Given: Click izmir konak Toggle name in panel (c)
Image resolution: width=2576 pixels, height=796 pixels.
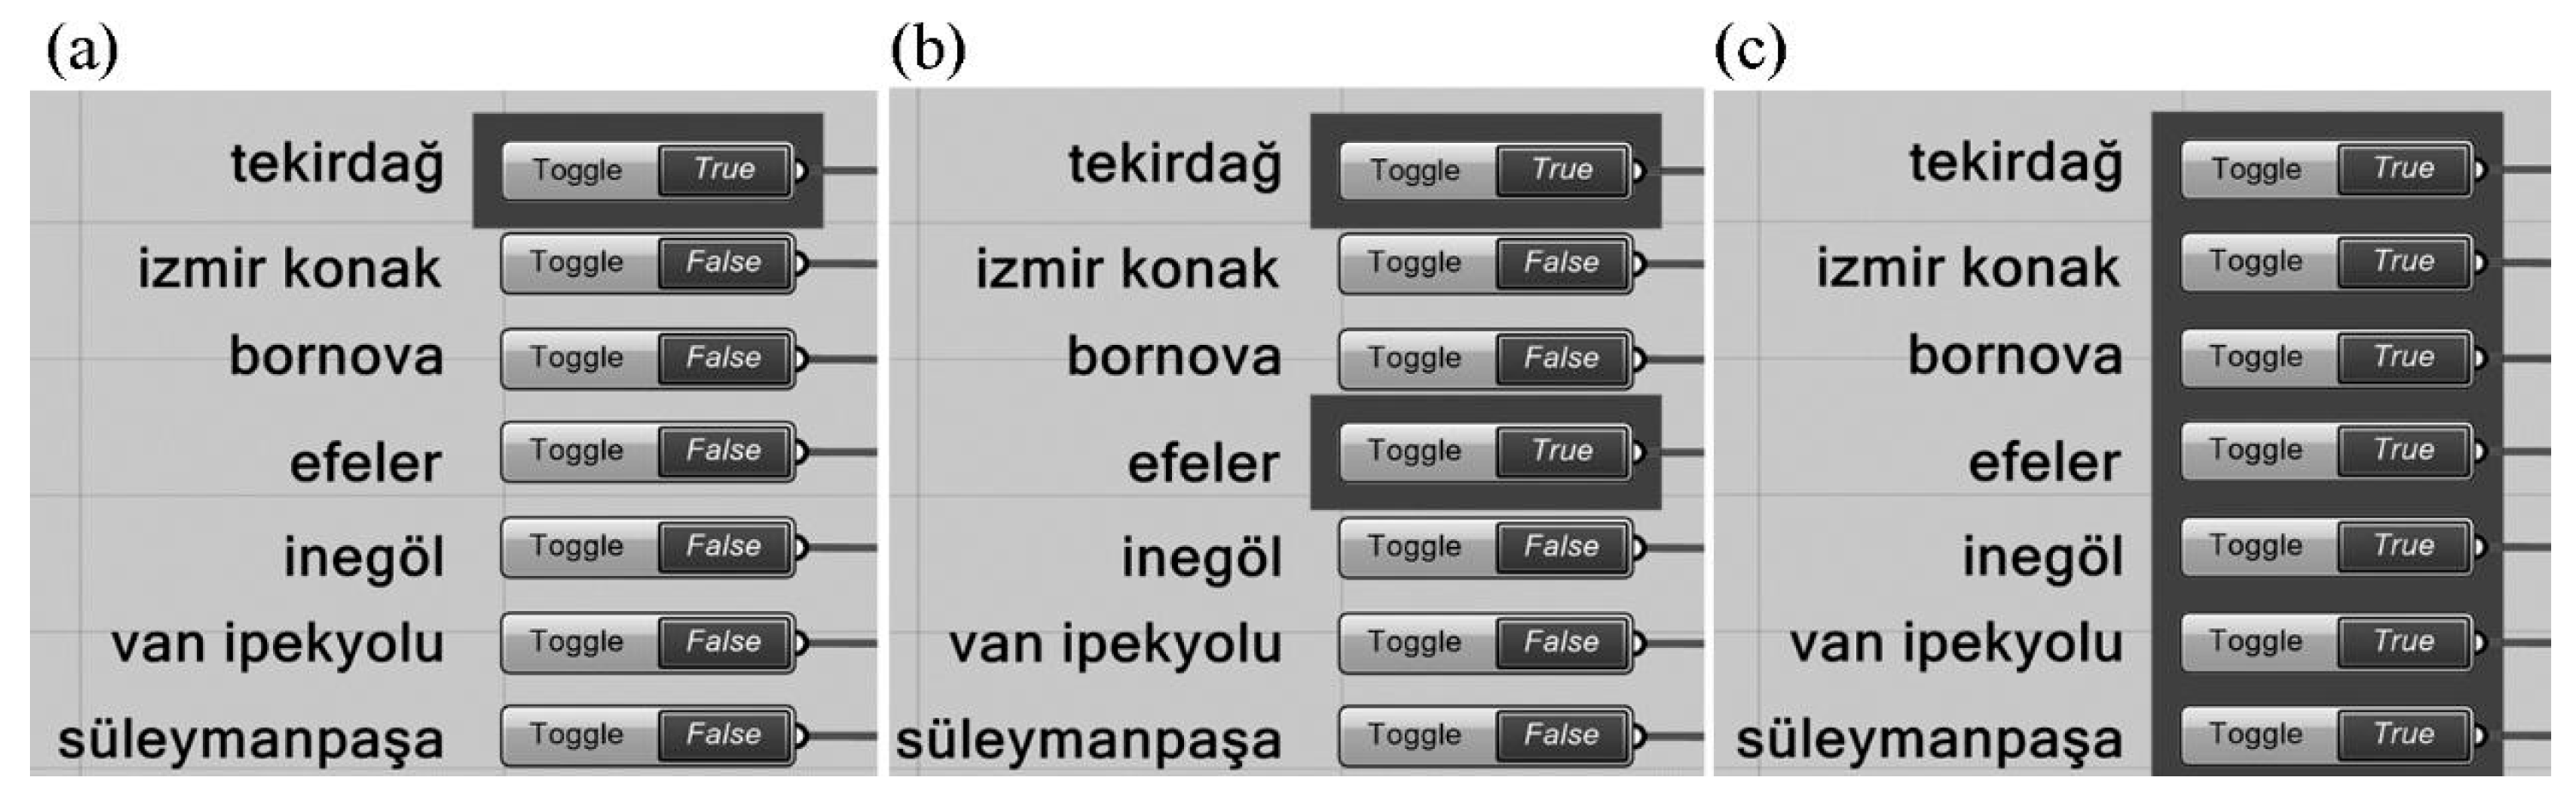Looking at the screenshot, I should [x=2256, y=262].
